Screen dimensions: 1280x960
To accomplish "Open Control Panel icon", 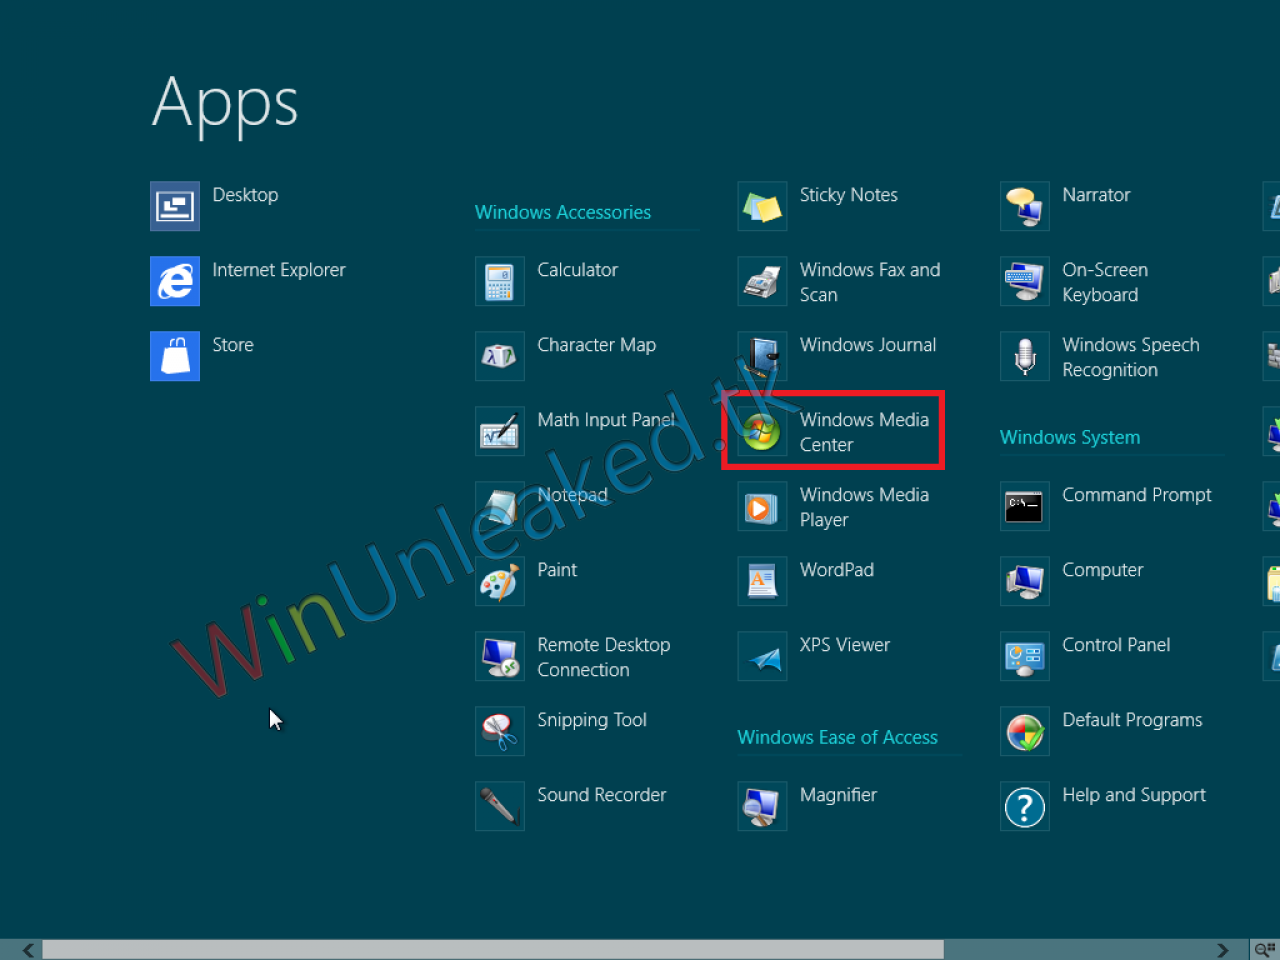I will [x=1025, y=656].
